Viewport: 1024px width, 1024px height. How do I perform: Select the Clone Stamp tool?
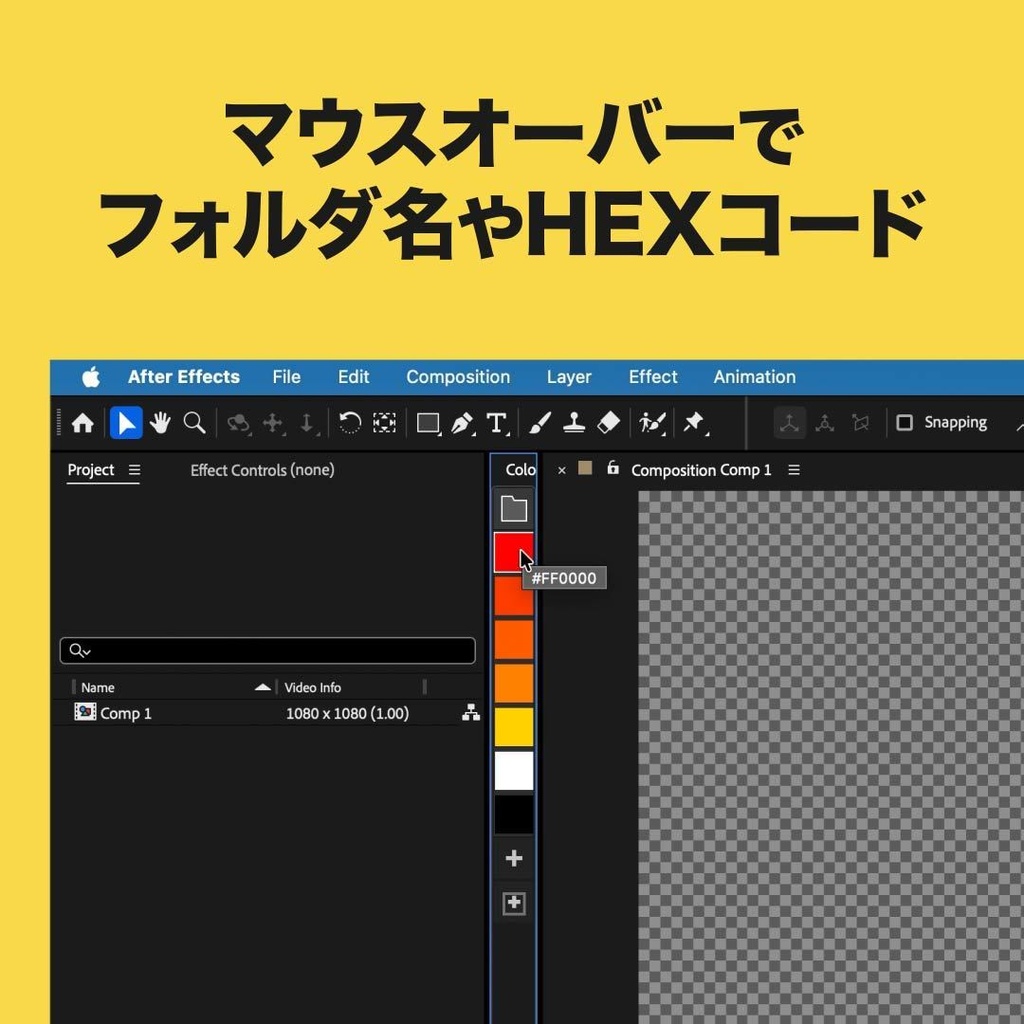(573, 422)
